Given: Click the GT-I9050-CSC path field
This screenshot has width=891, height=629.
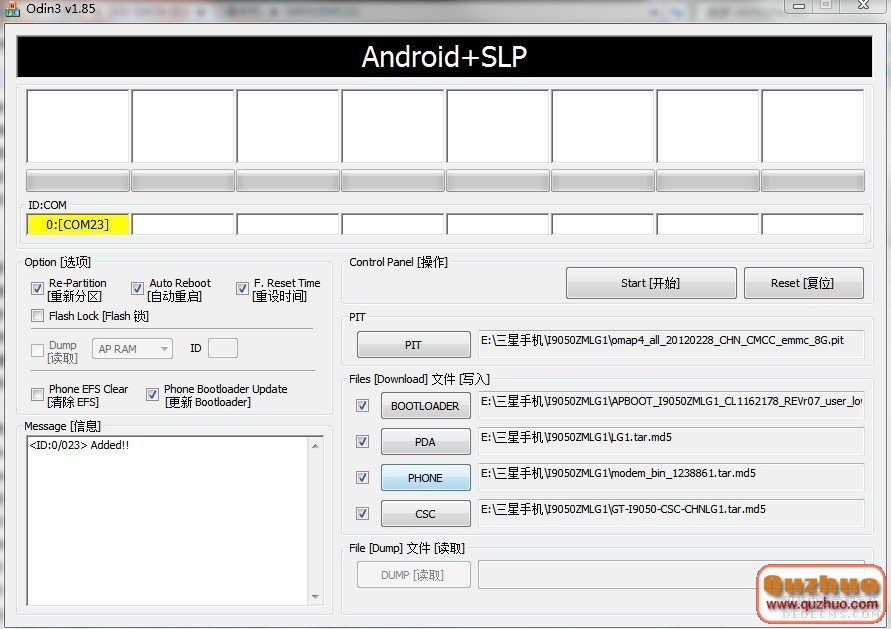Looking at the screenshot, I should pos(671,513).
